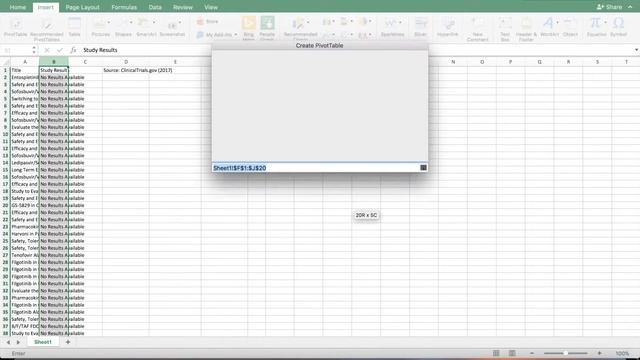Zoom in with the plus button
640x360 pixels.
[599, 353]
